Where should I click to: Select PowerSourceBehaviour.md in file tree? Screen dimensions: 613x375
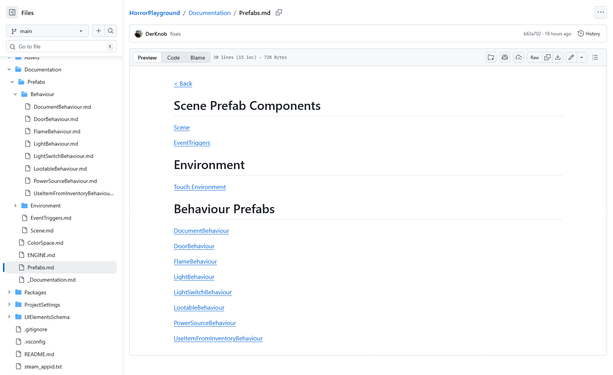click(x=65, y=181)
